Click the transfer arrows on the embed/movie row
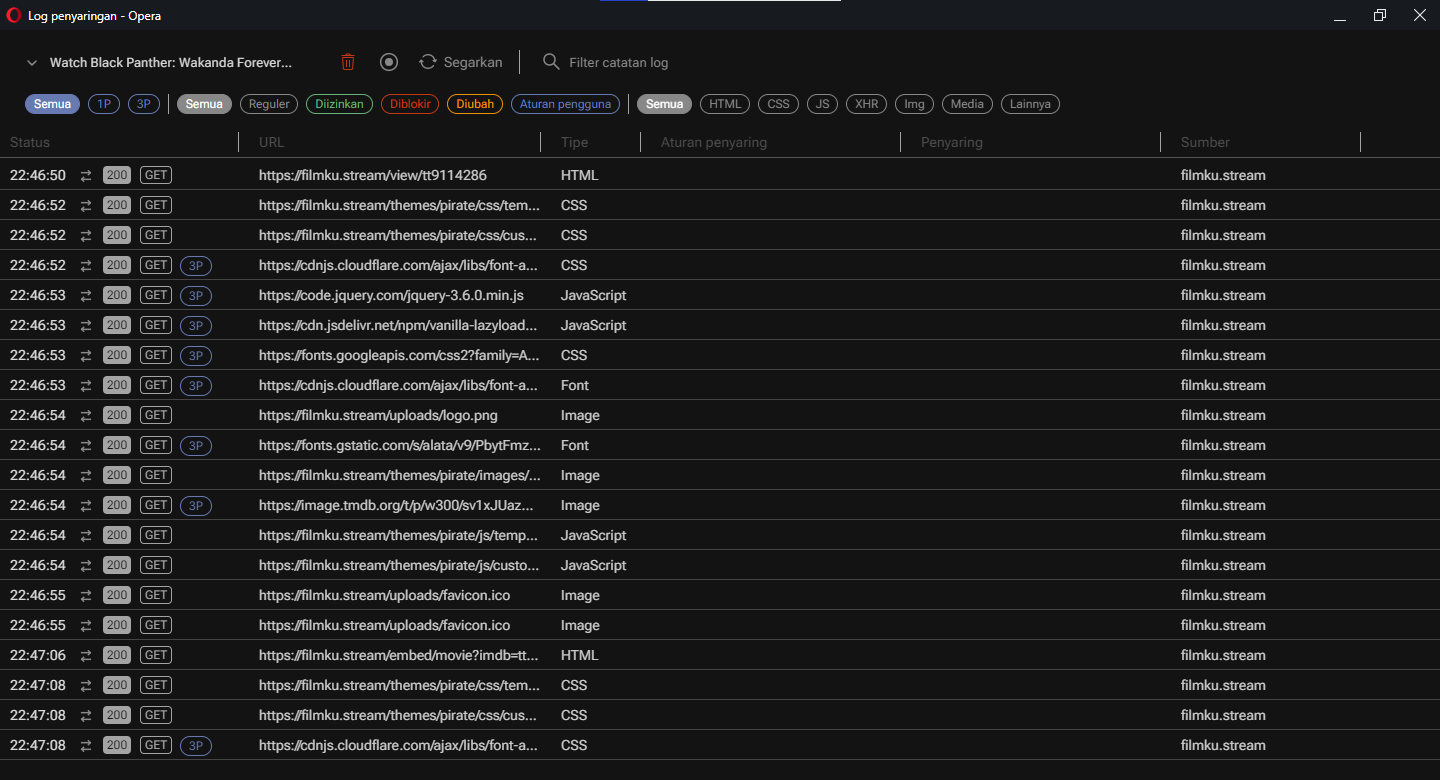 pyautogui.click(x=85, y=654)
